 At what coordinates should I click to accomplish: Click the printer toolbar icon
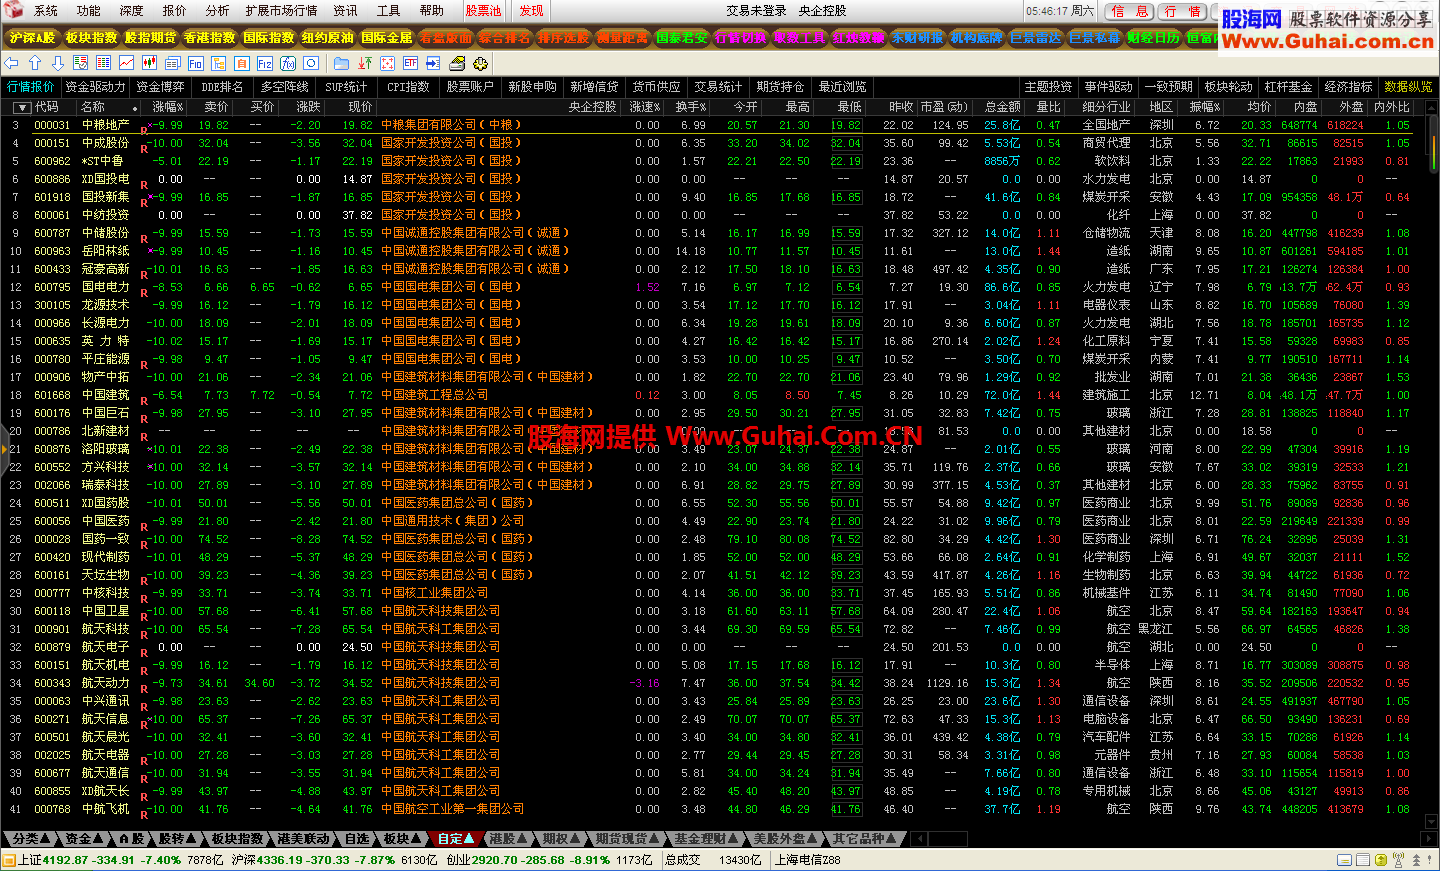point(457,63)
